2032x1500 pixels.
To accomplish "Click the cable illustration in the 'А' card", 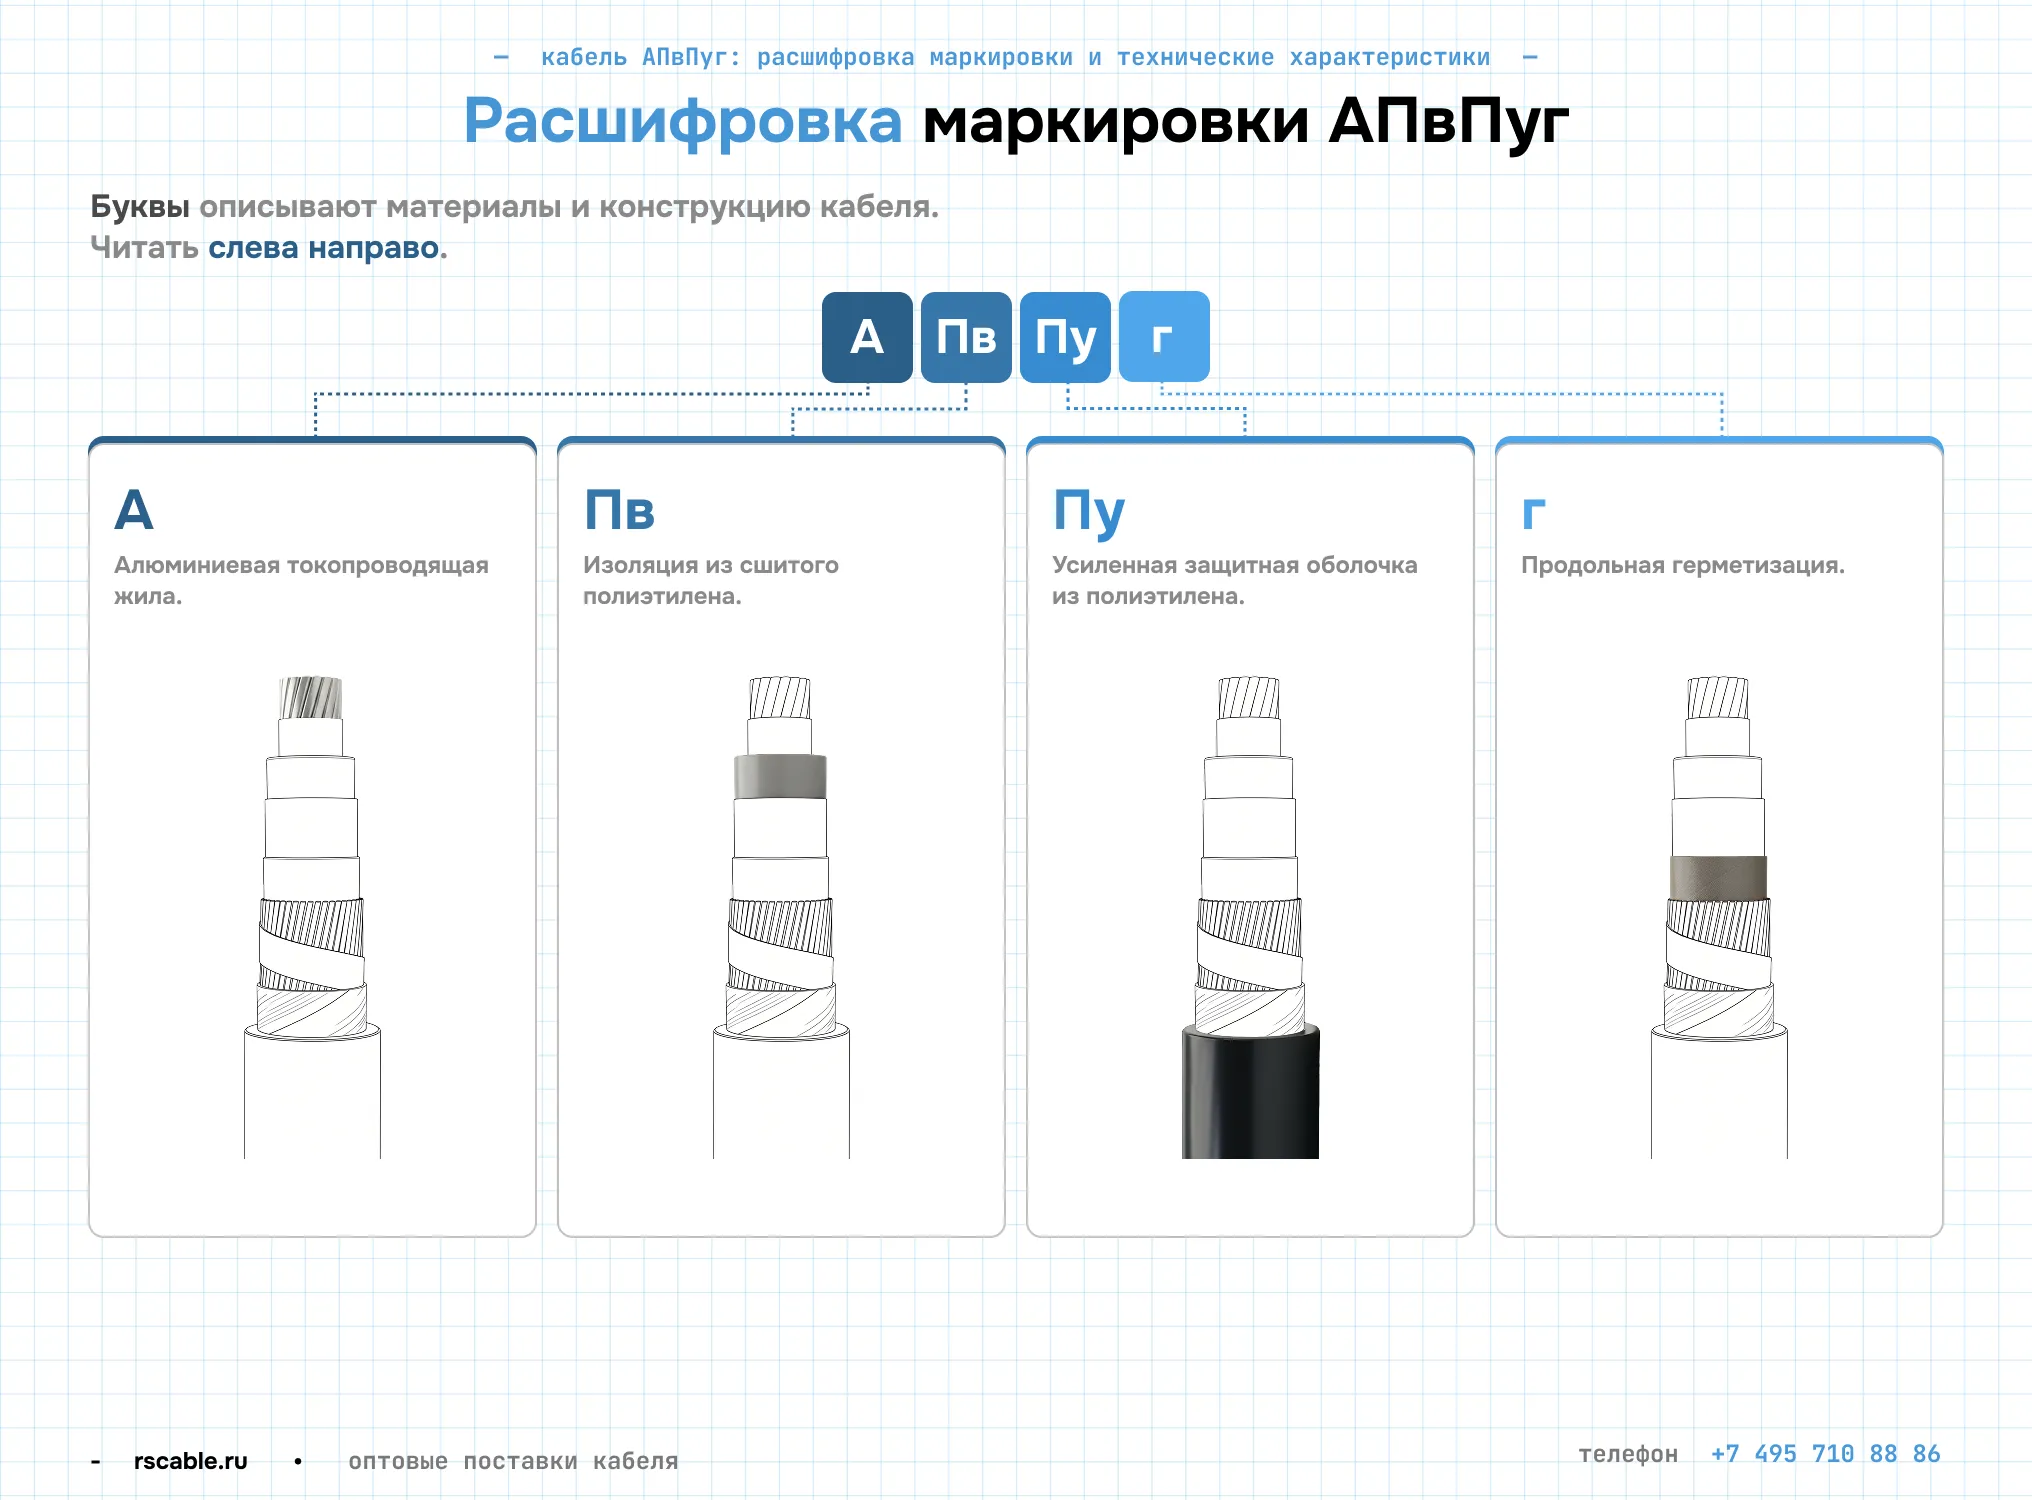I will [312, 917].
